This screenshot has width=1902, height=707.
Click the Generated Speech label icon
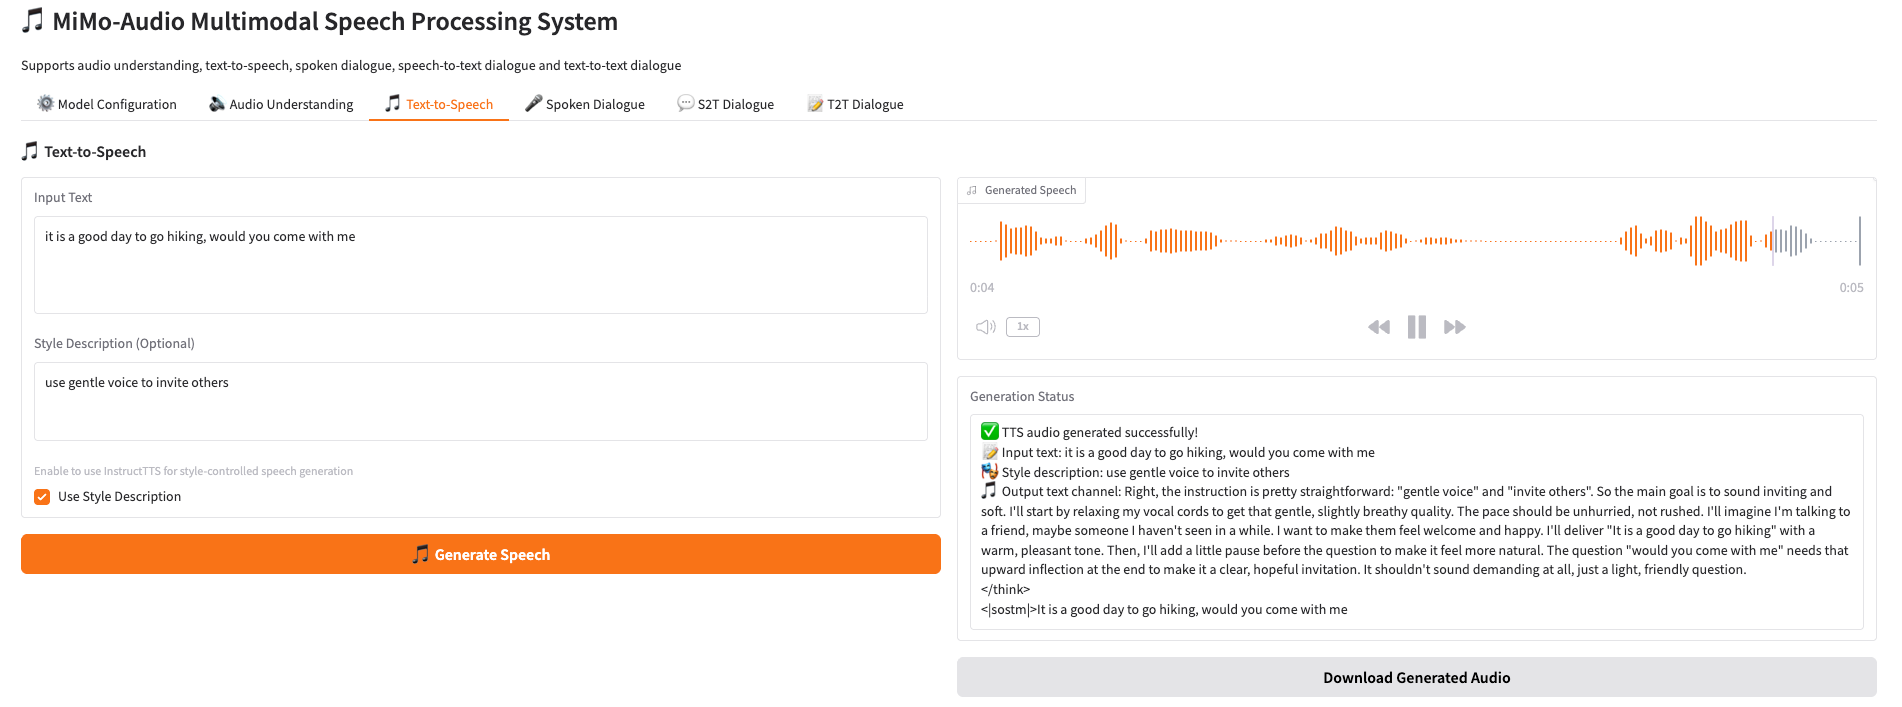[x=972, y=190]
